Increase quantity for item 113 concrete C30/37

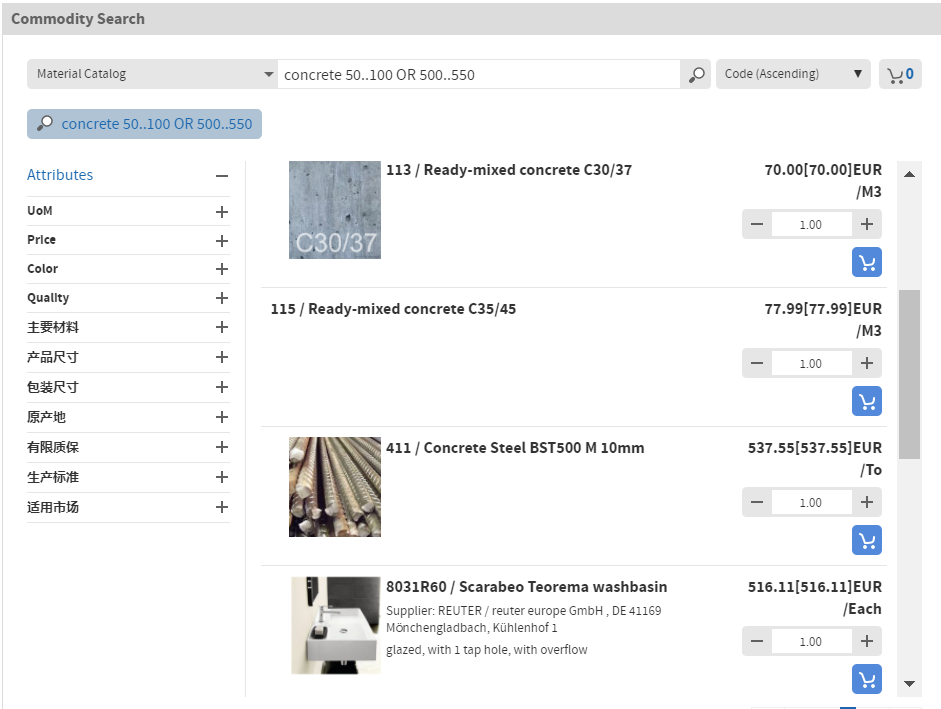pyautogui.click(x=867, y=225)
